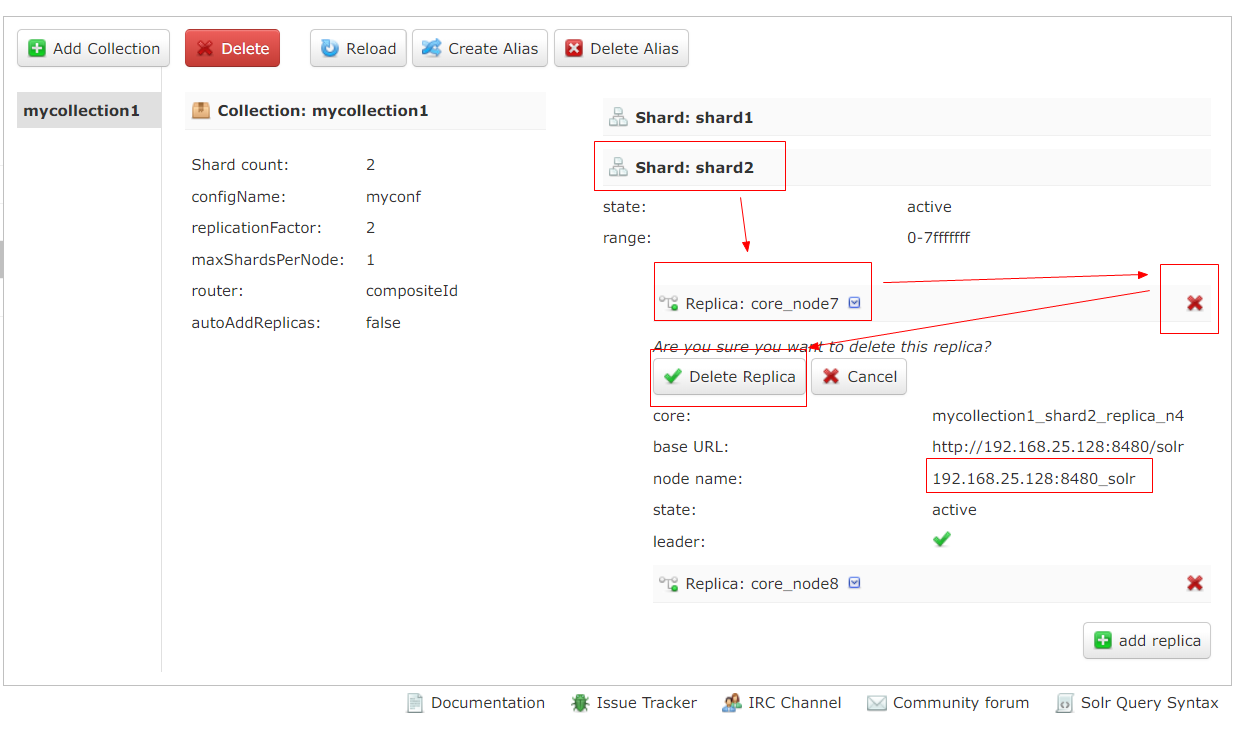Click the replica icon beside core_node8

(667, 583)
